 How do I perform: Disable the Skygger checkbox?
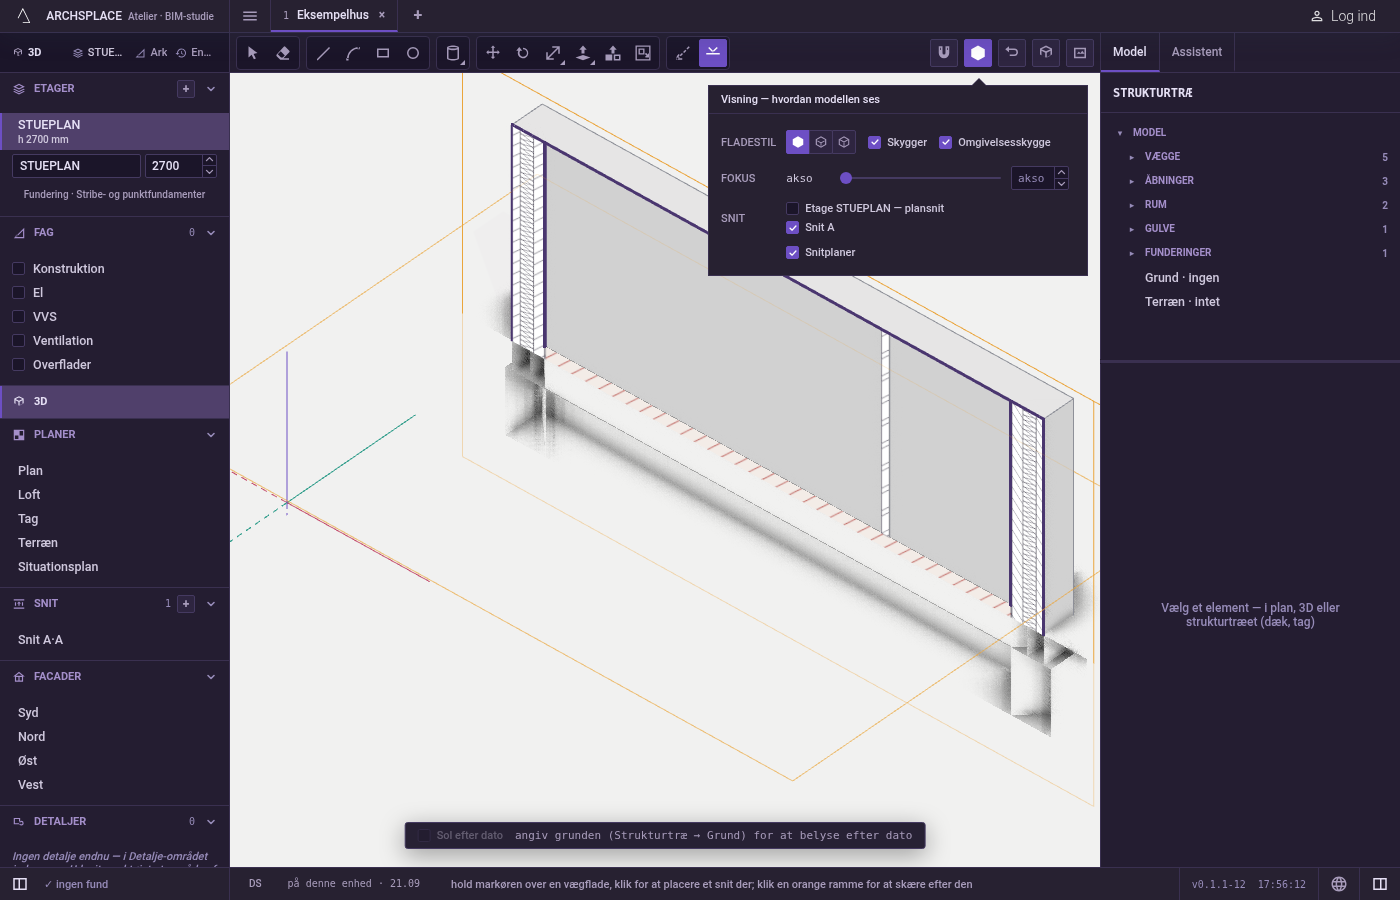(x=875, y=142)
